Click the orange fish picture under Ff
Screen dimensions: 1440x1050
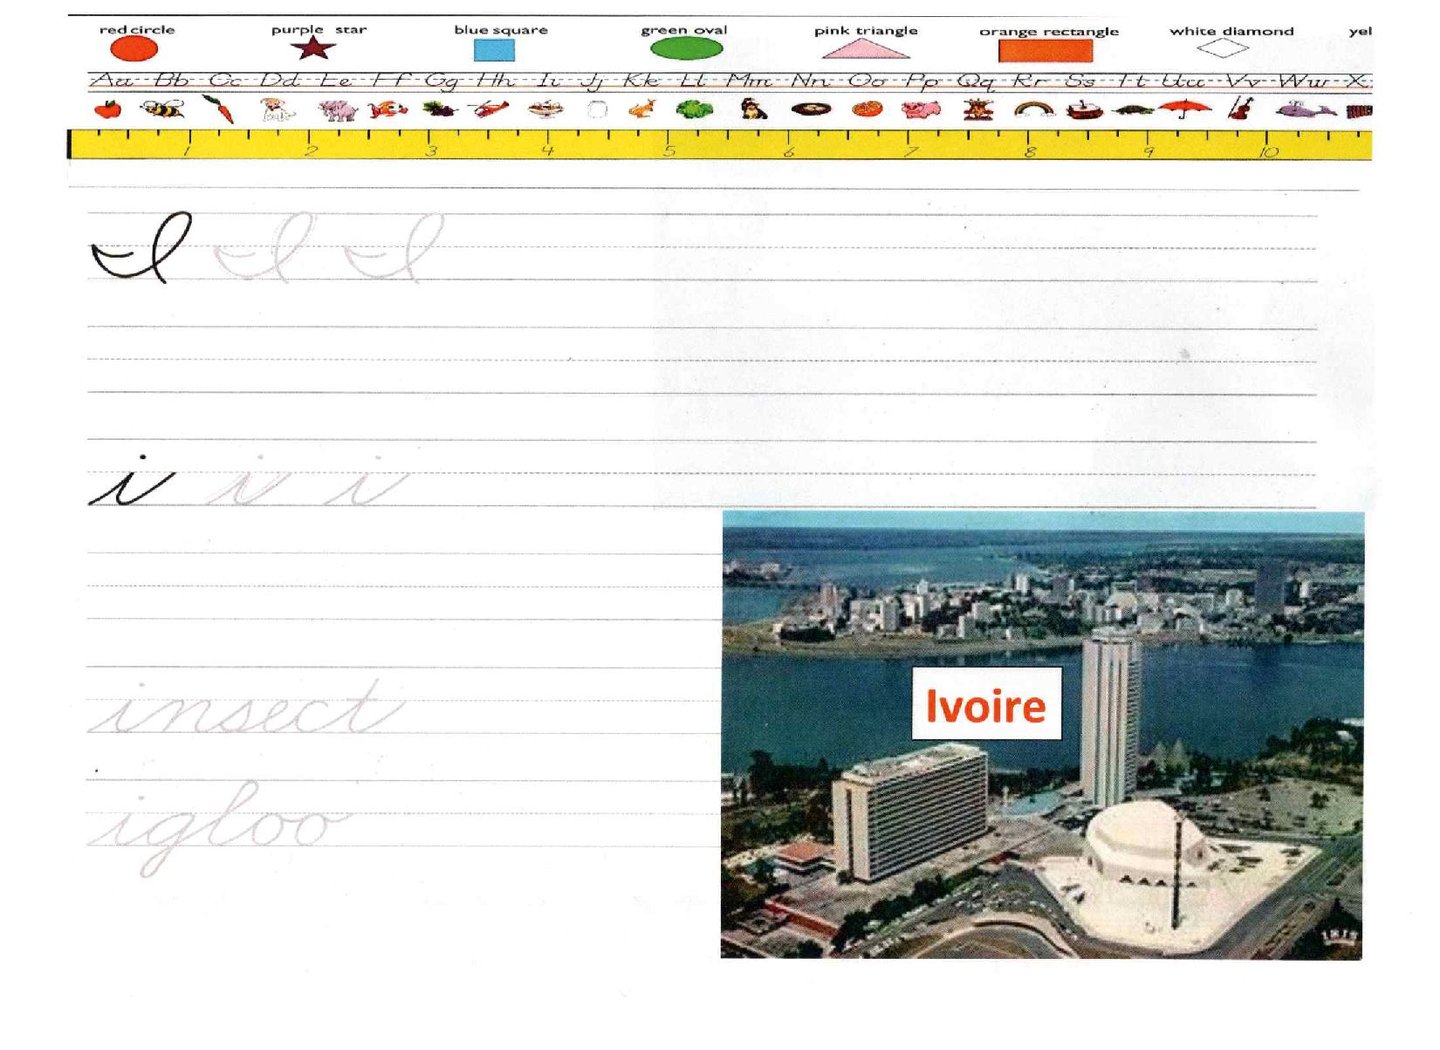[x=388, y=108]
